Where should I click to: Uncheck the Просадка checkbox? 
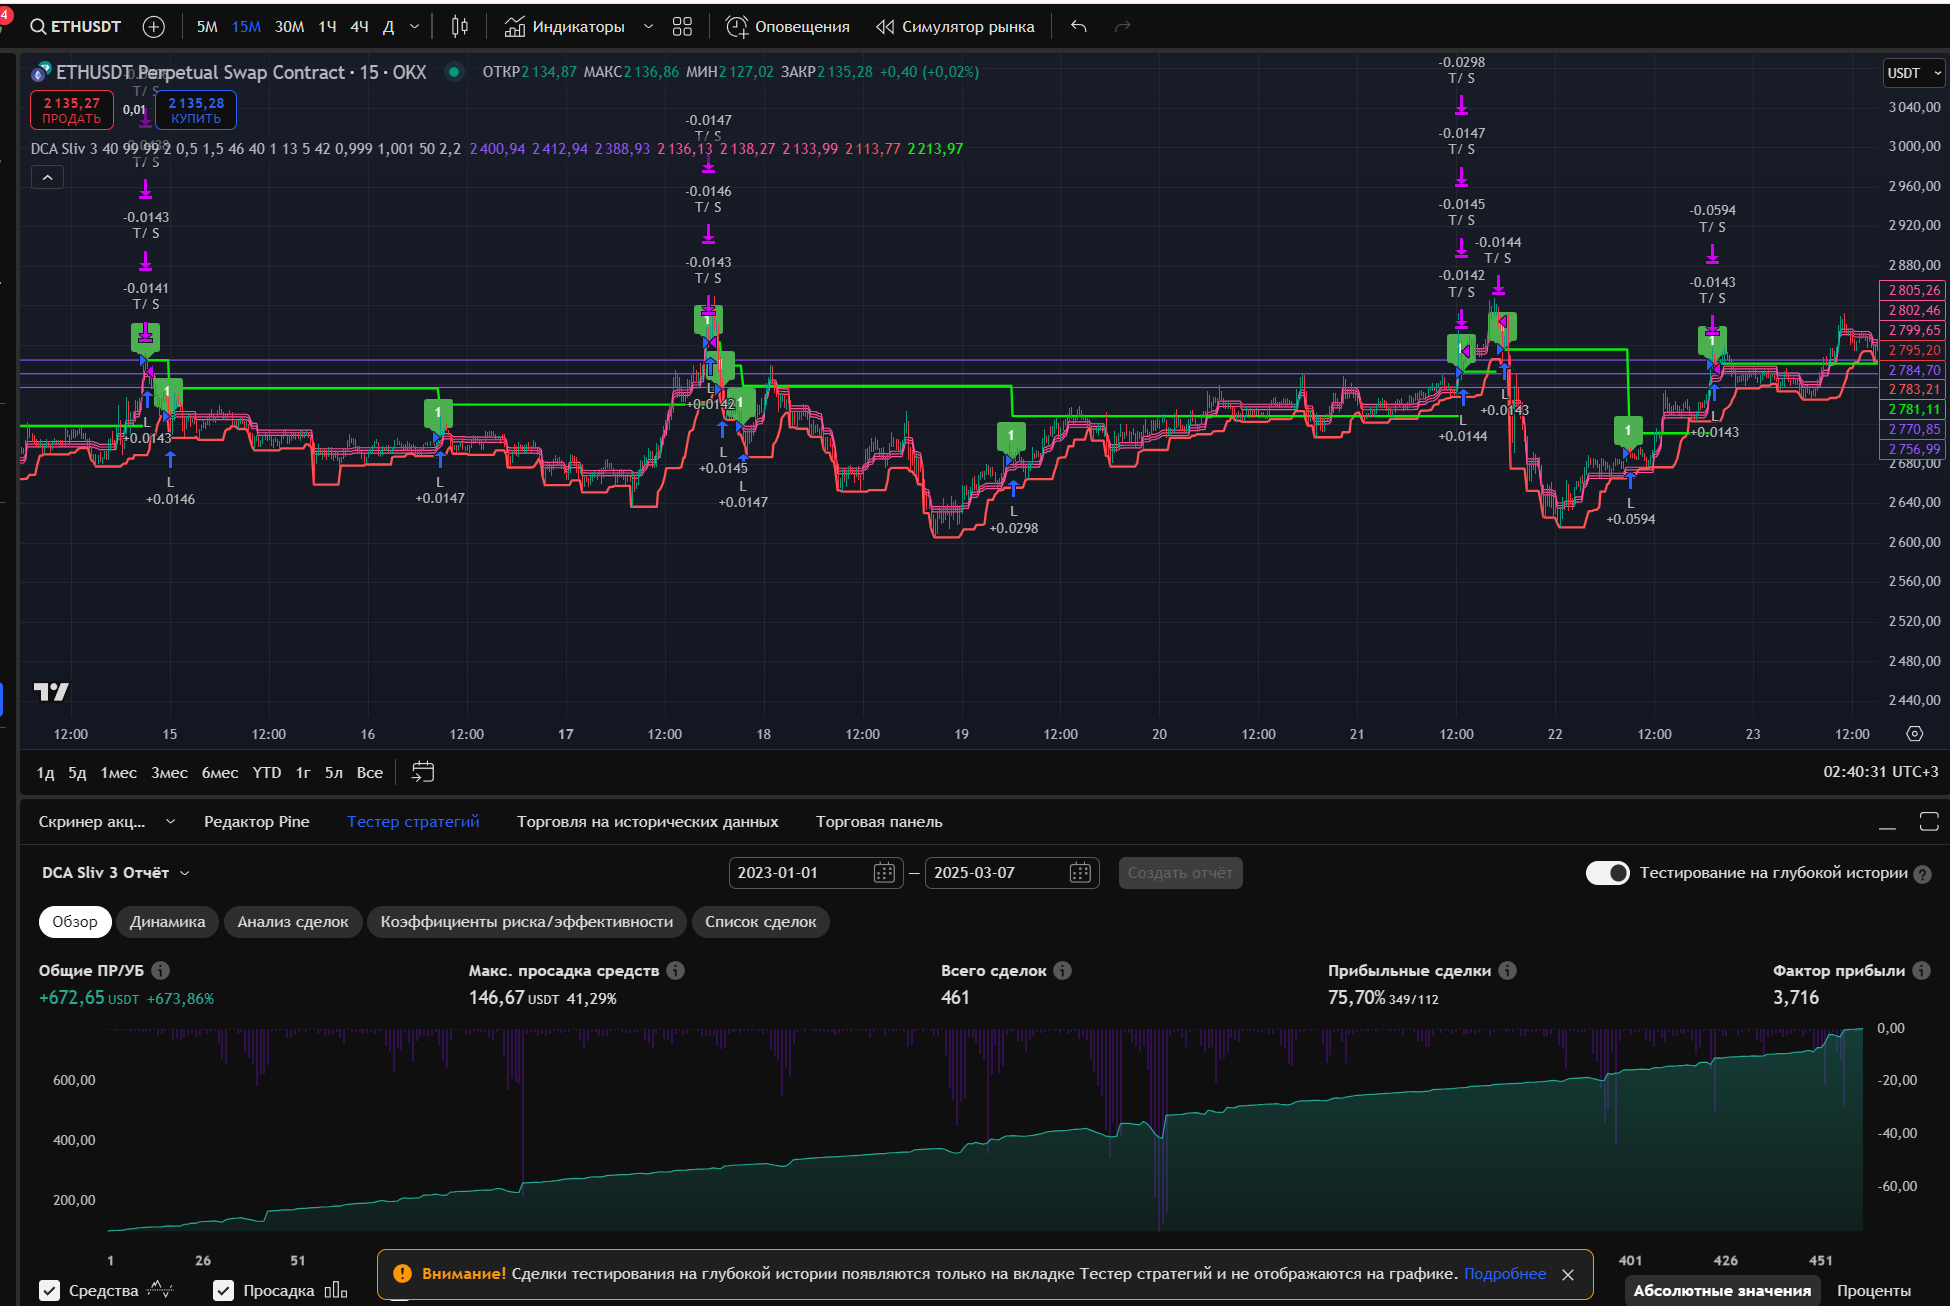224,1291
